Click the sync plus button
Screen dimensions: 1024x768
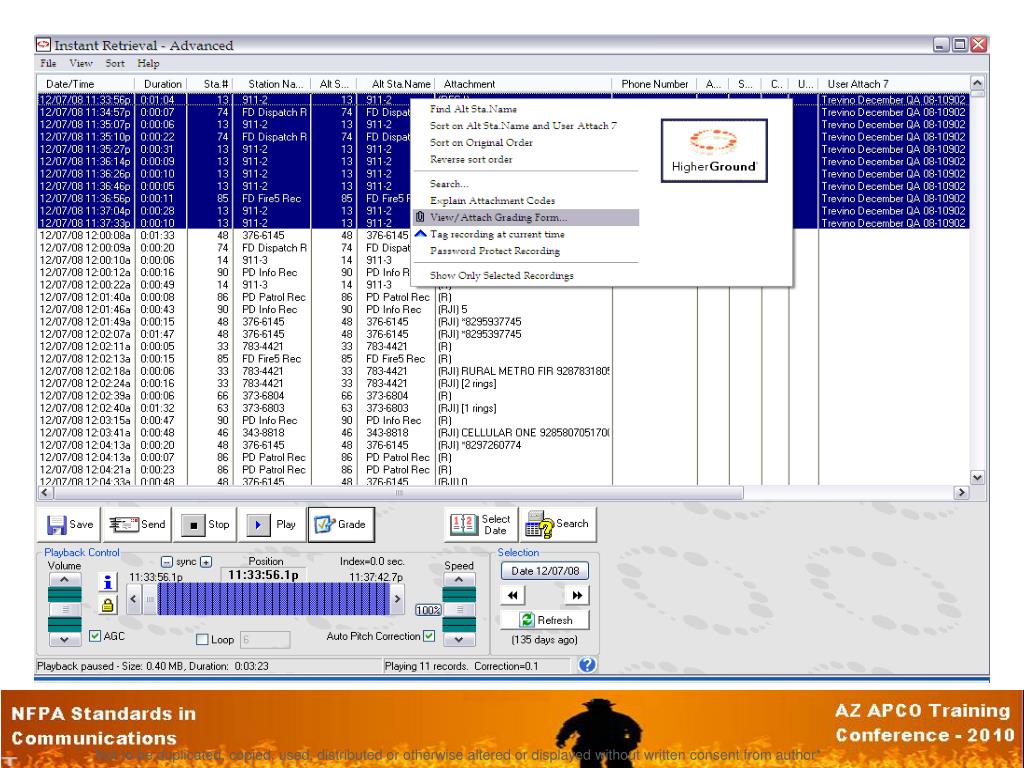pyautogui.click(x=206, y=562)
